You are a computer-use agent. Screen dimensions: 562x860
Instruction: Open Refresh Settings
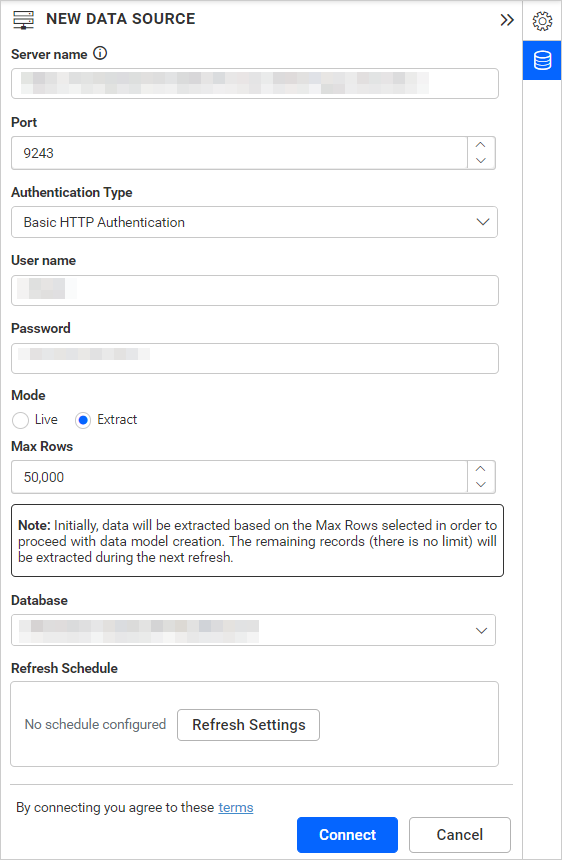248,725
